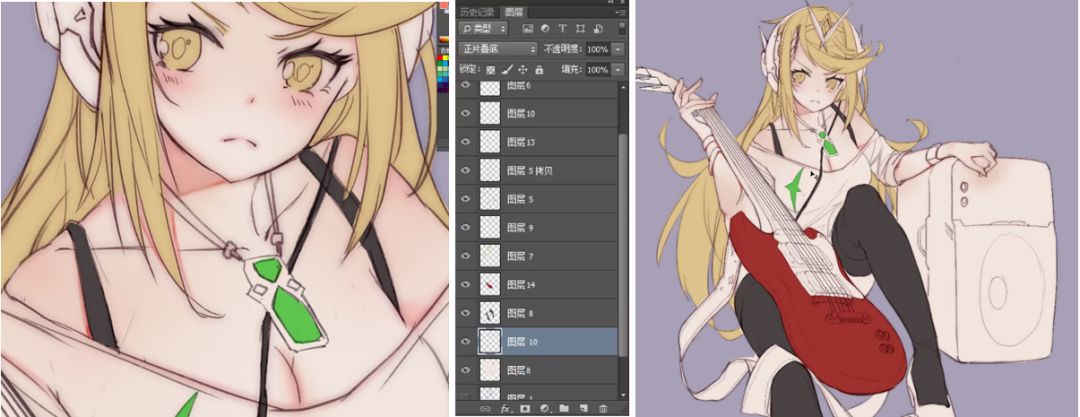Click the 图层 7 layer thumbnail
The height and width of the screenshot is (417, 1080).
490,256
